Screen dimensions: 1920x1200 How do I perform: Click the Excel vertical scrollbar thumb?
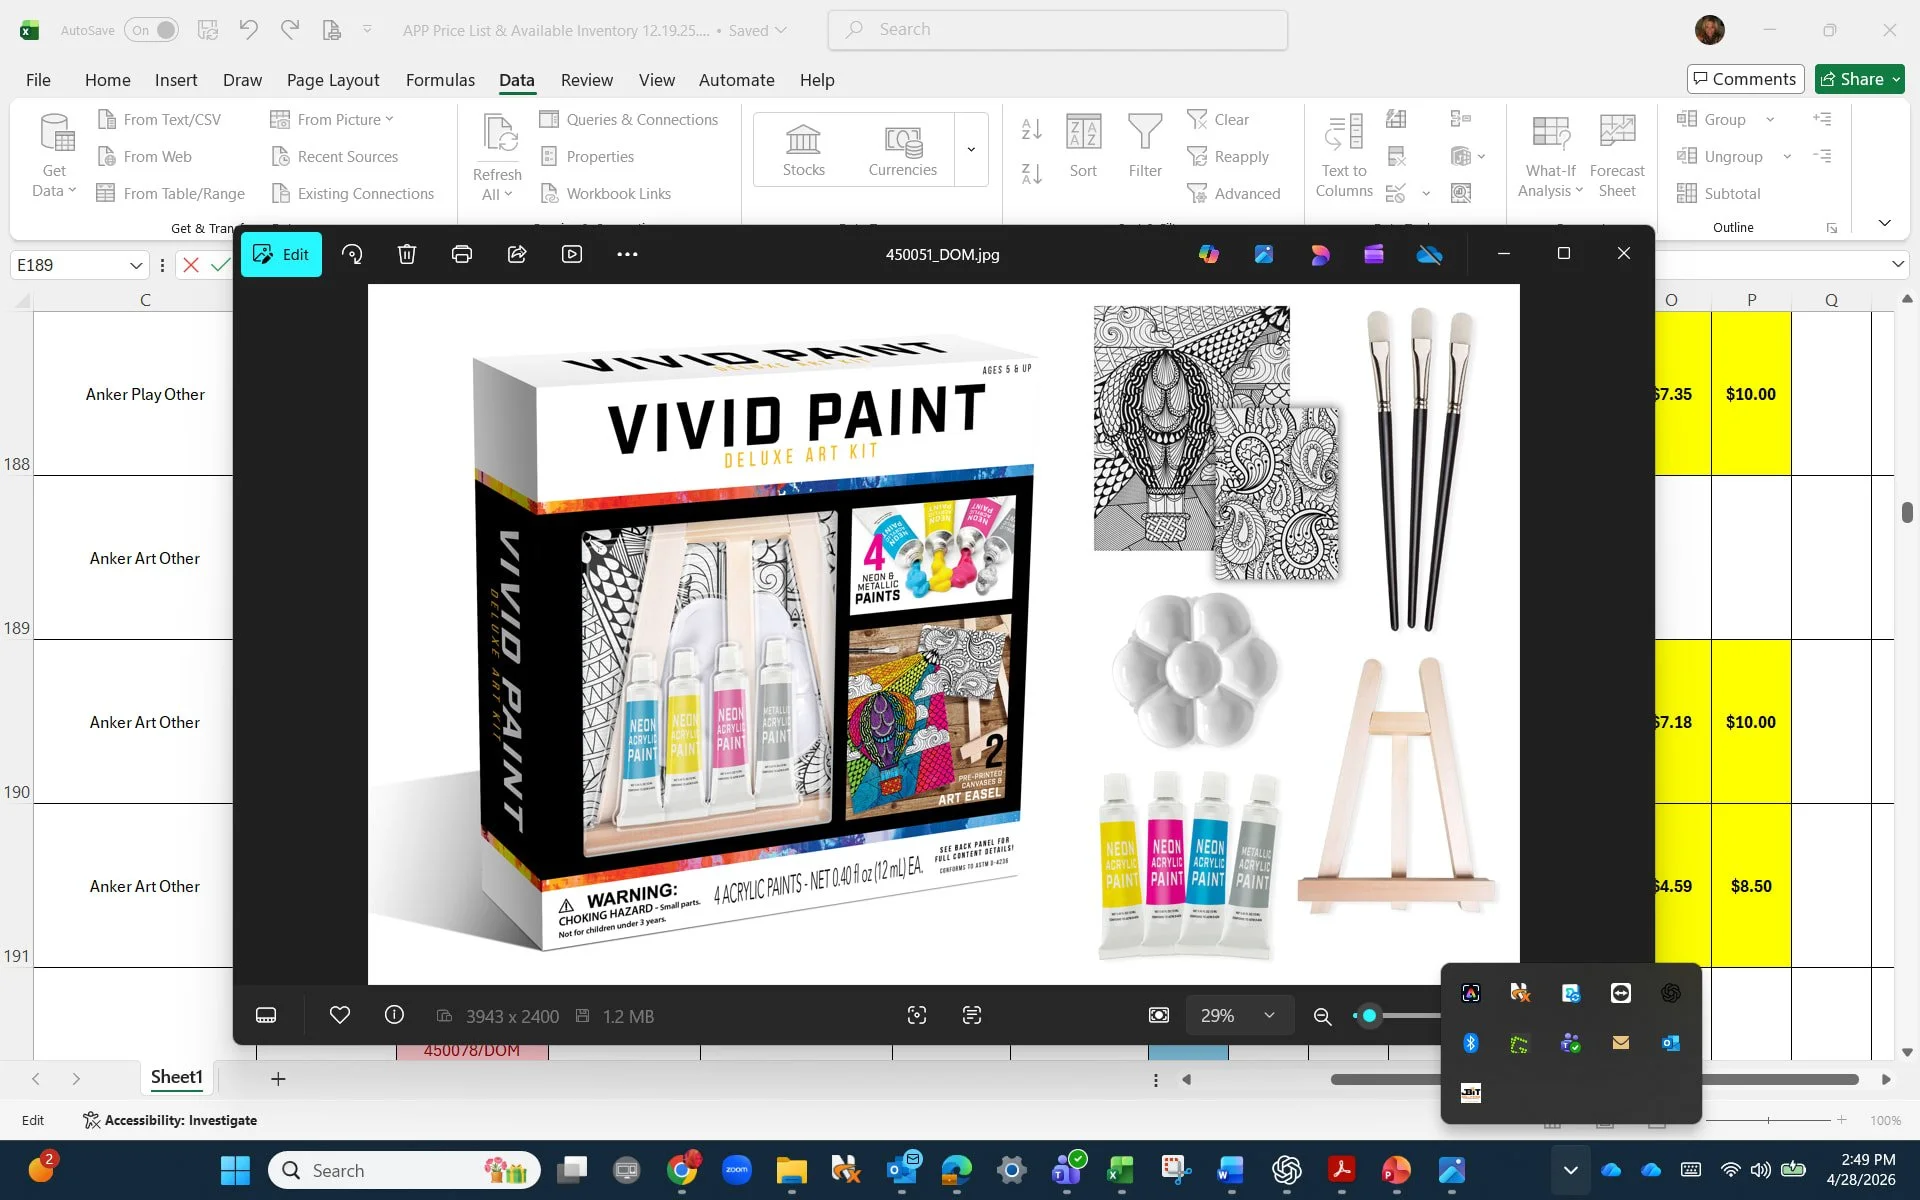pyautogui.click(x=1907, y=512)
